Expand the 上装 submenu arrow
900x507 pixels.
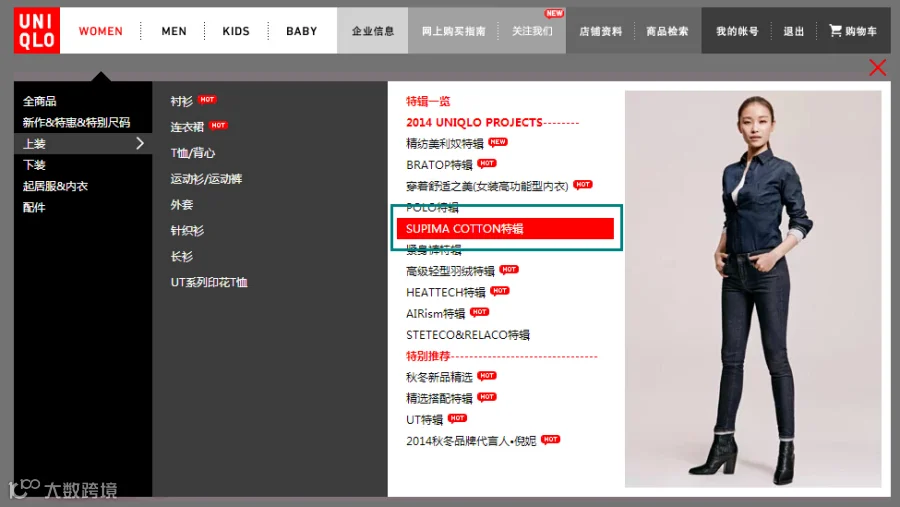140,144
